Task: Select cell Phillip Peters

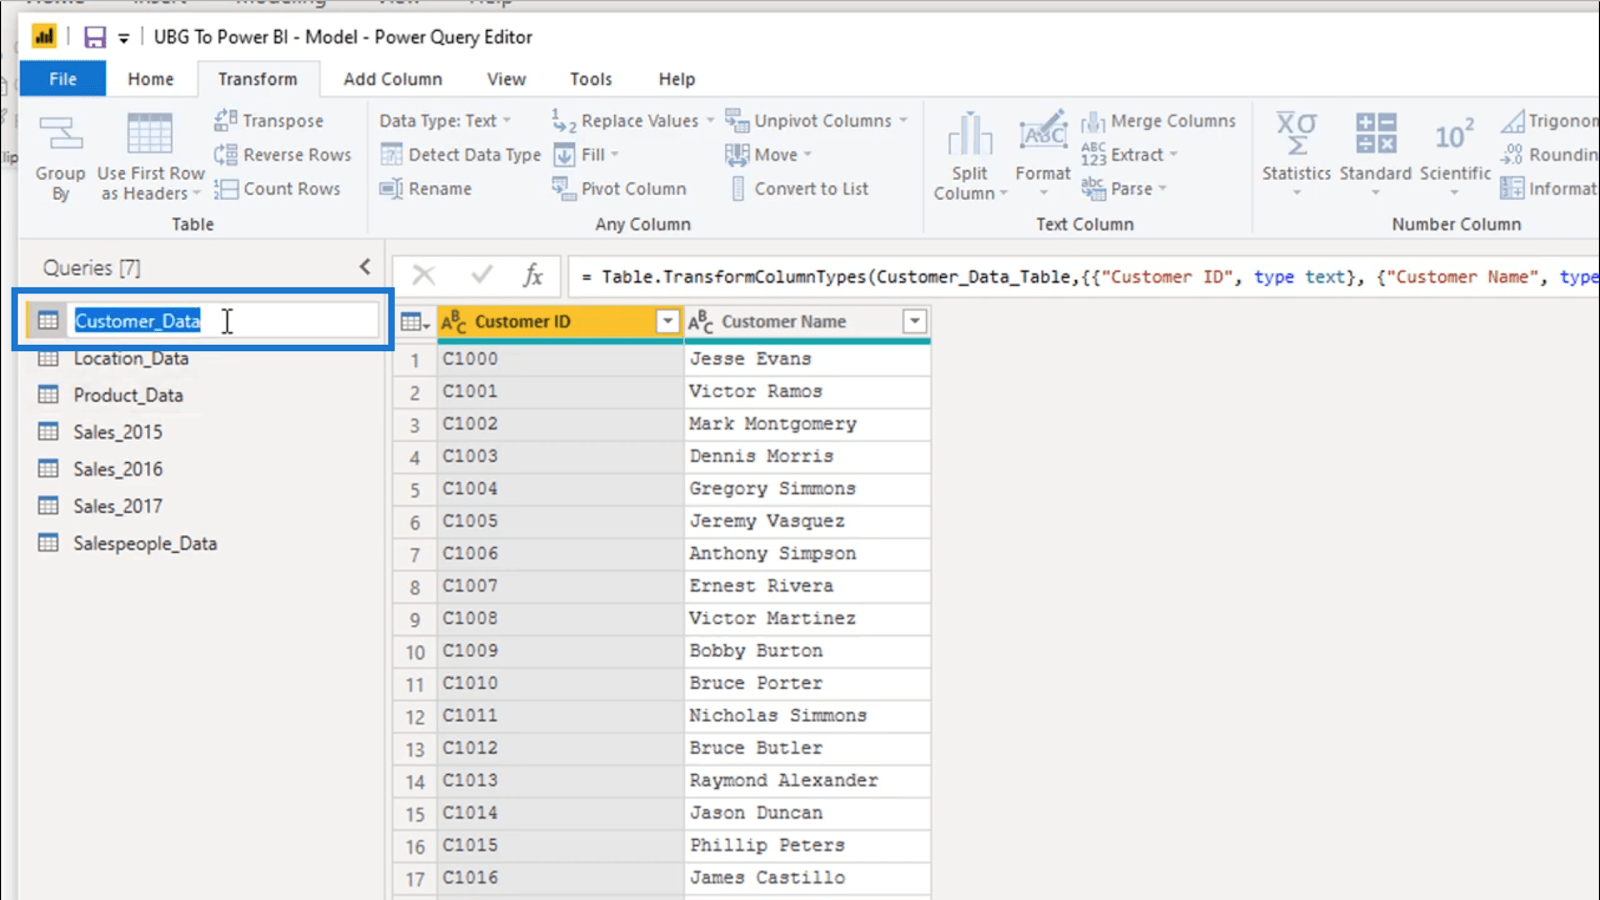Action: pyautogui.click(x=807, y=846)
